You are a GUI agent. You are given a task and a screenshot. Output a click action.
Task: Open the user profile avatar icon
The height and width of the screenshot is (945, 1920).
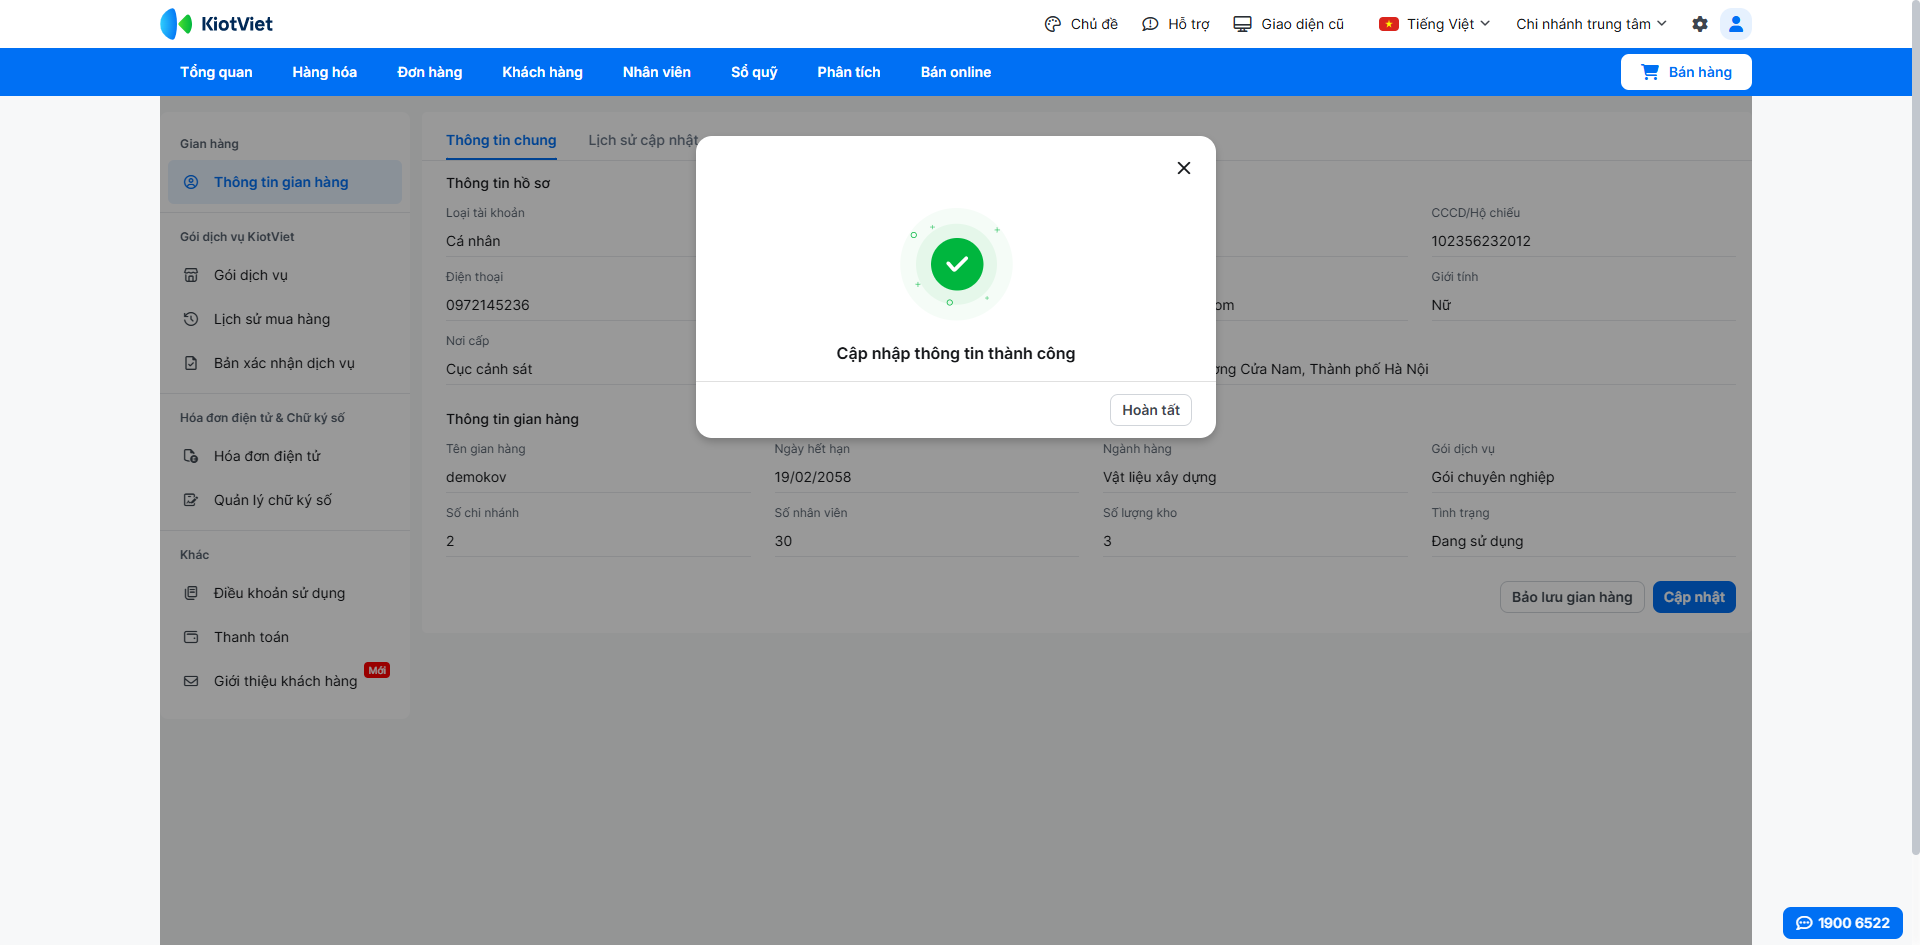point(1736,24)
